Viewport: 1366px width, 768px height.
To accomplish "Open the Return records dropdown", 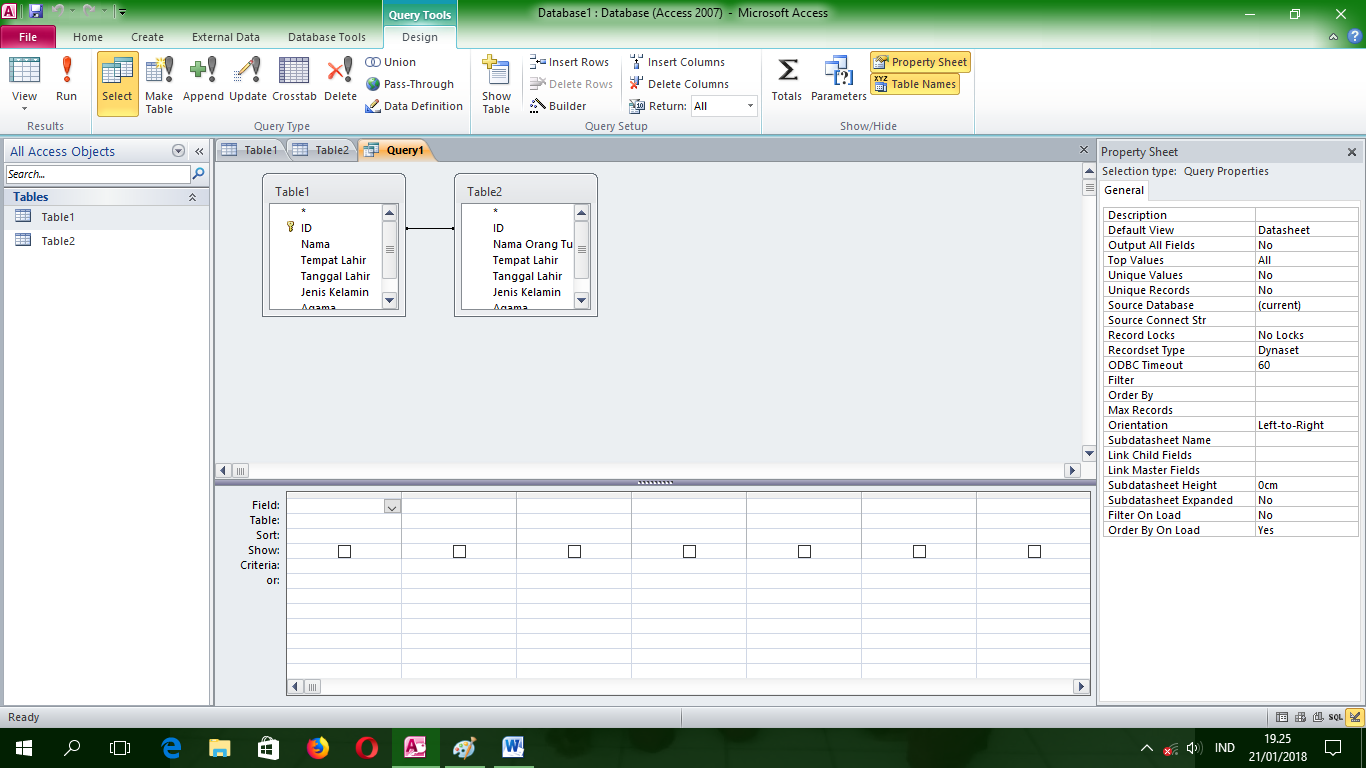I will 749,105.
